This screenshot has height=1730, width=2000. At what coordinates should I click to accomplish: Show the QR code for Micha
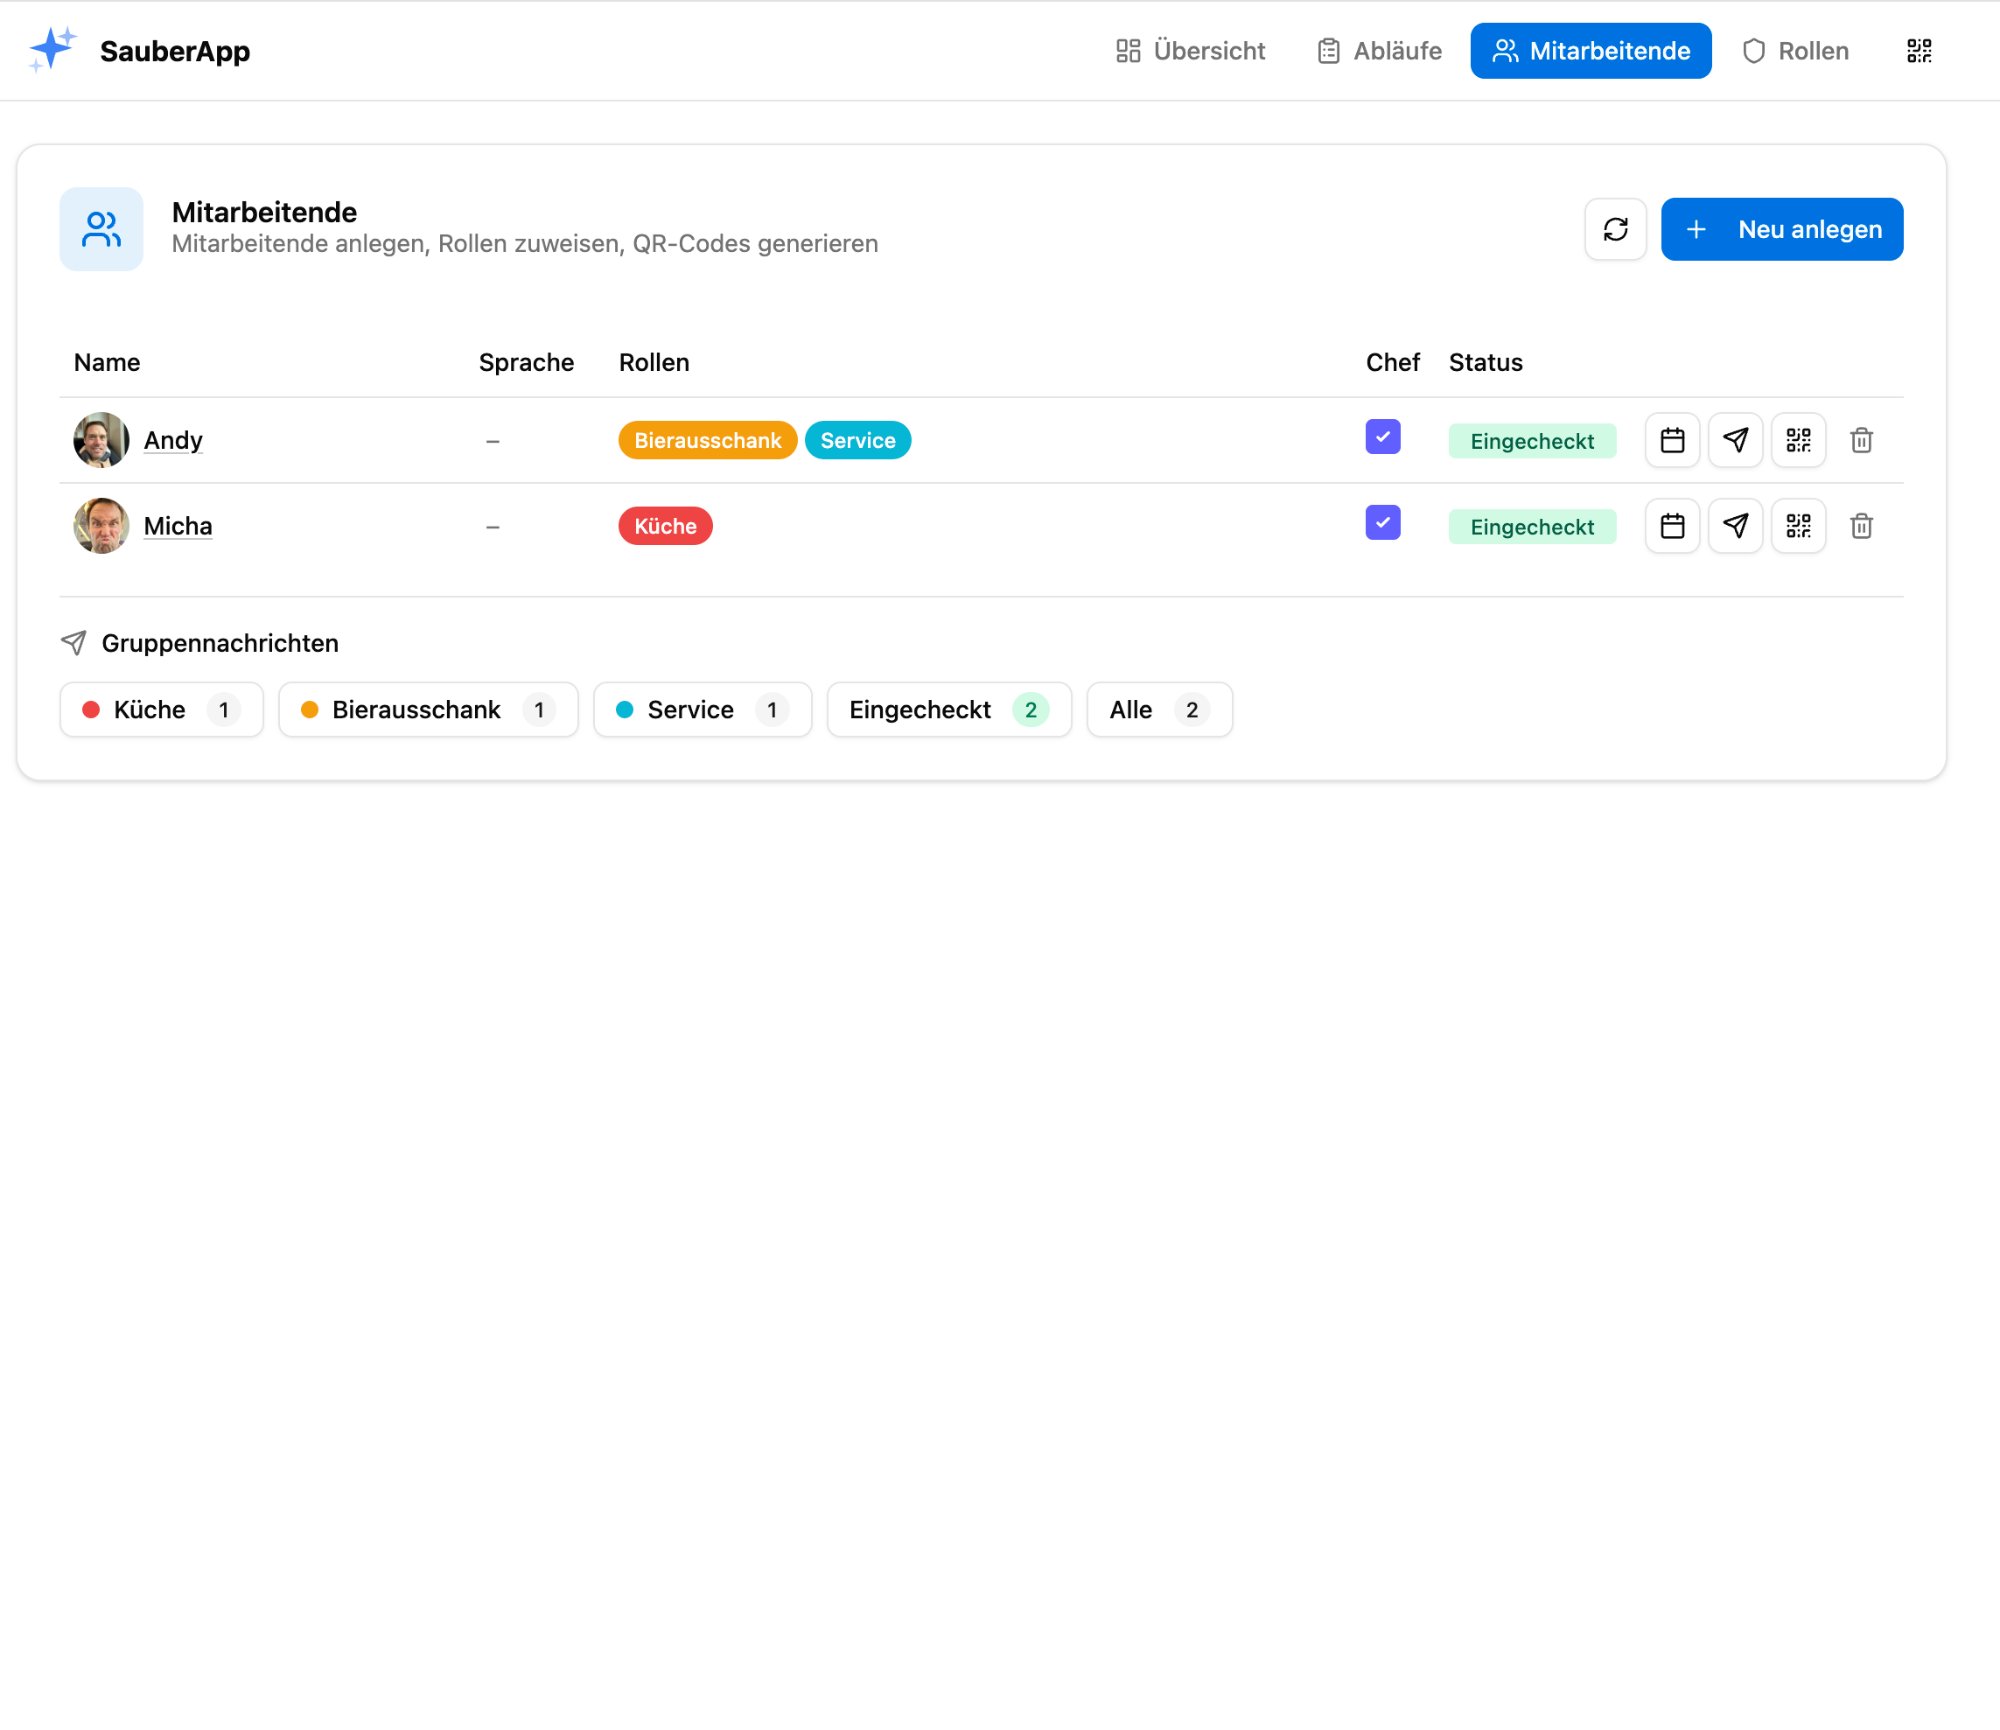[1798, 526]
